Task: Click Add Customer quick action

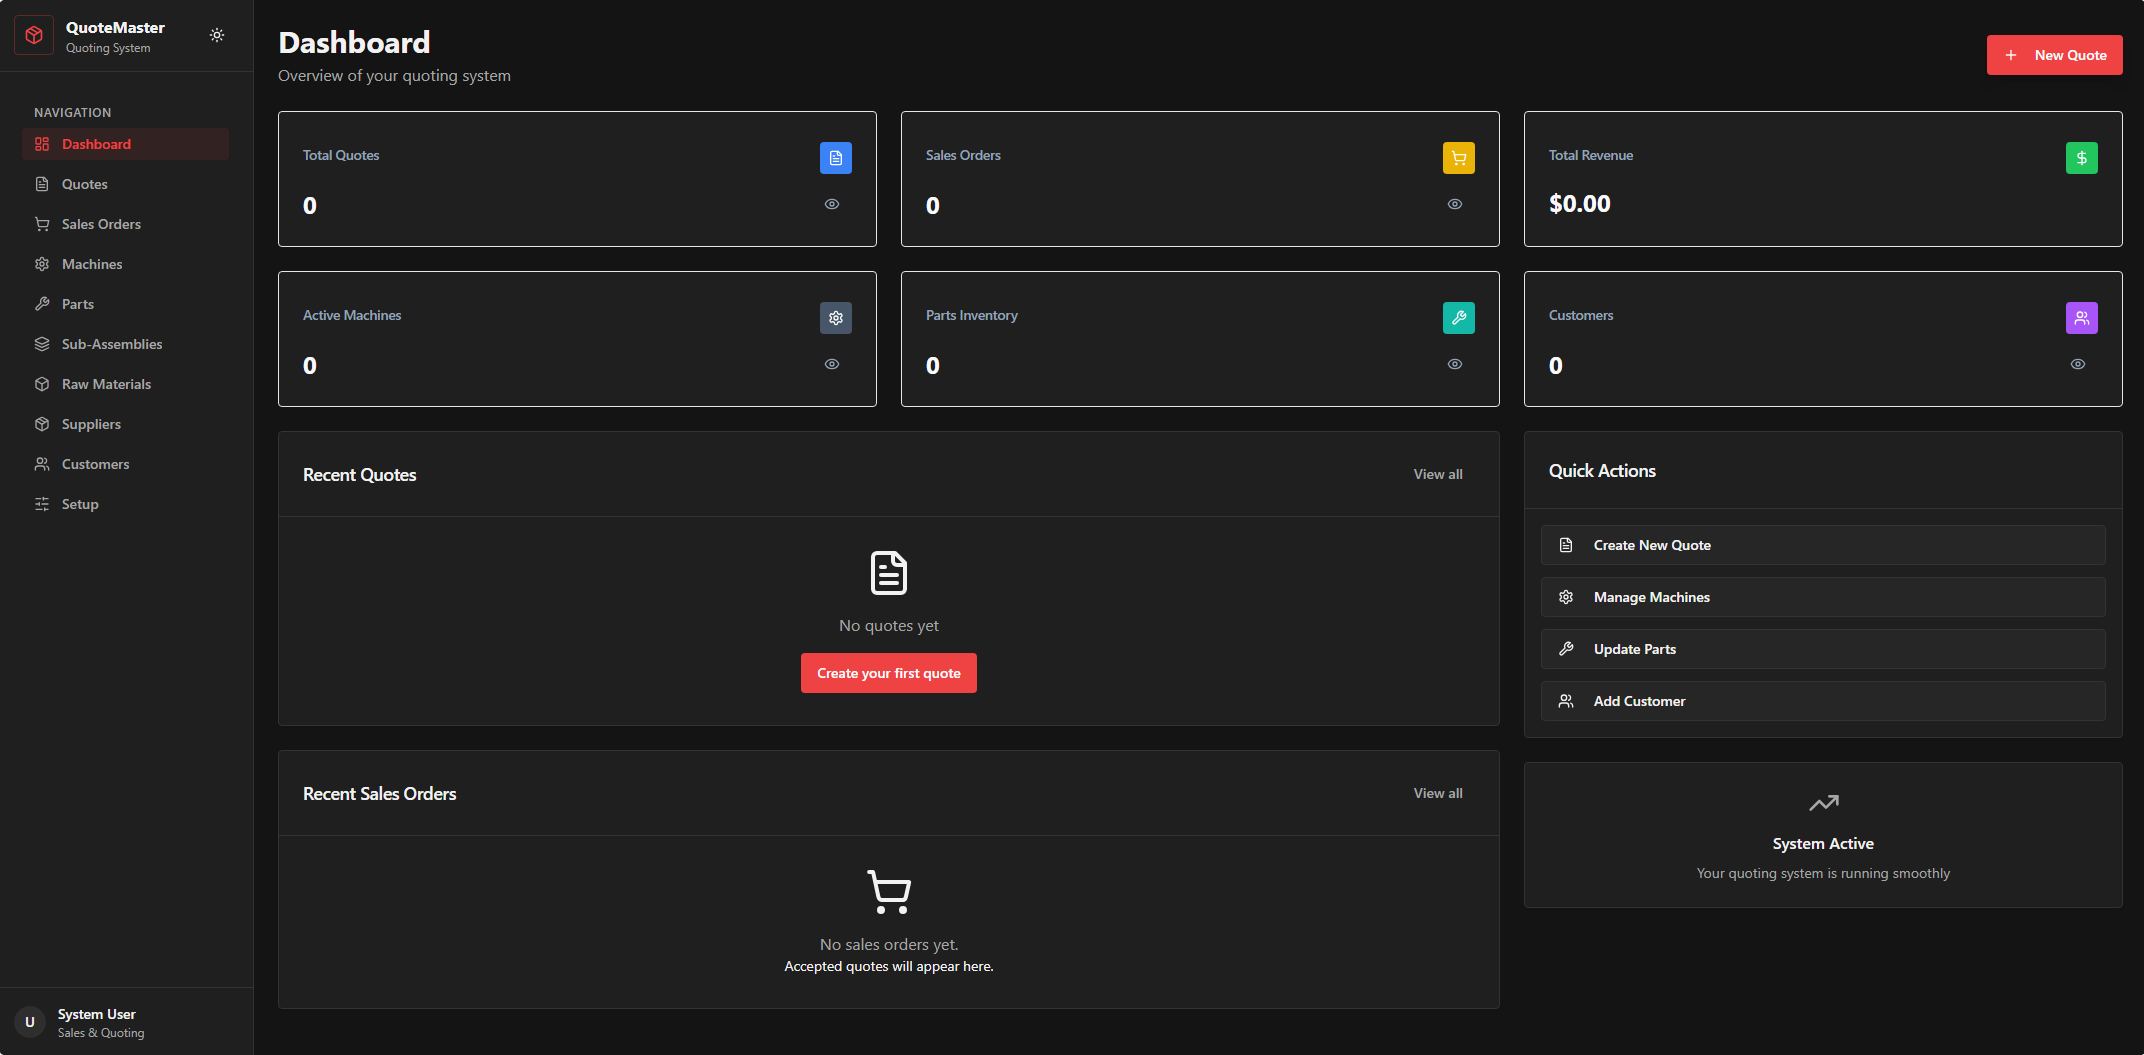Action: point(1823,701)
